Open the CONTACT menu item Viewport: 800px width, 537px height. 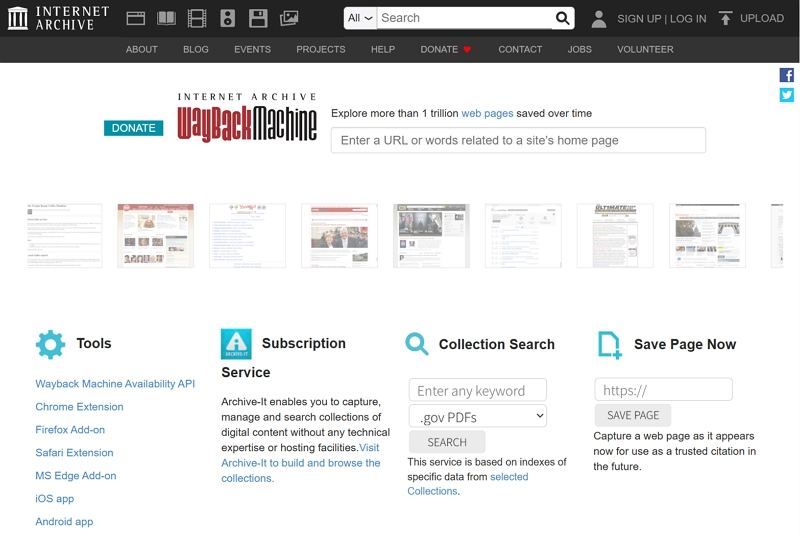(x=520, y=49)
